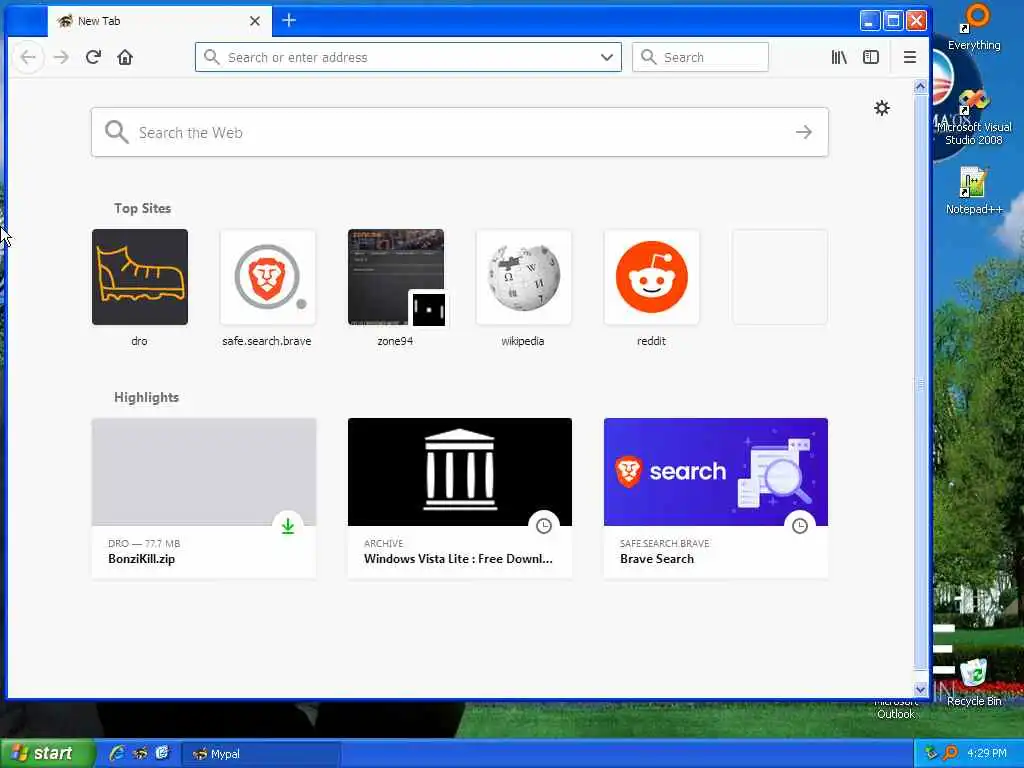Open a new tab with plus button

pos(289,21)
